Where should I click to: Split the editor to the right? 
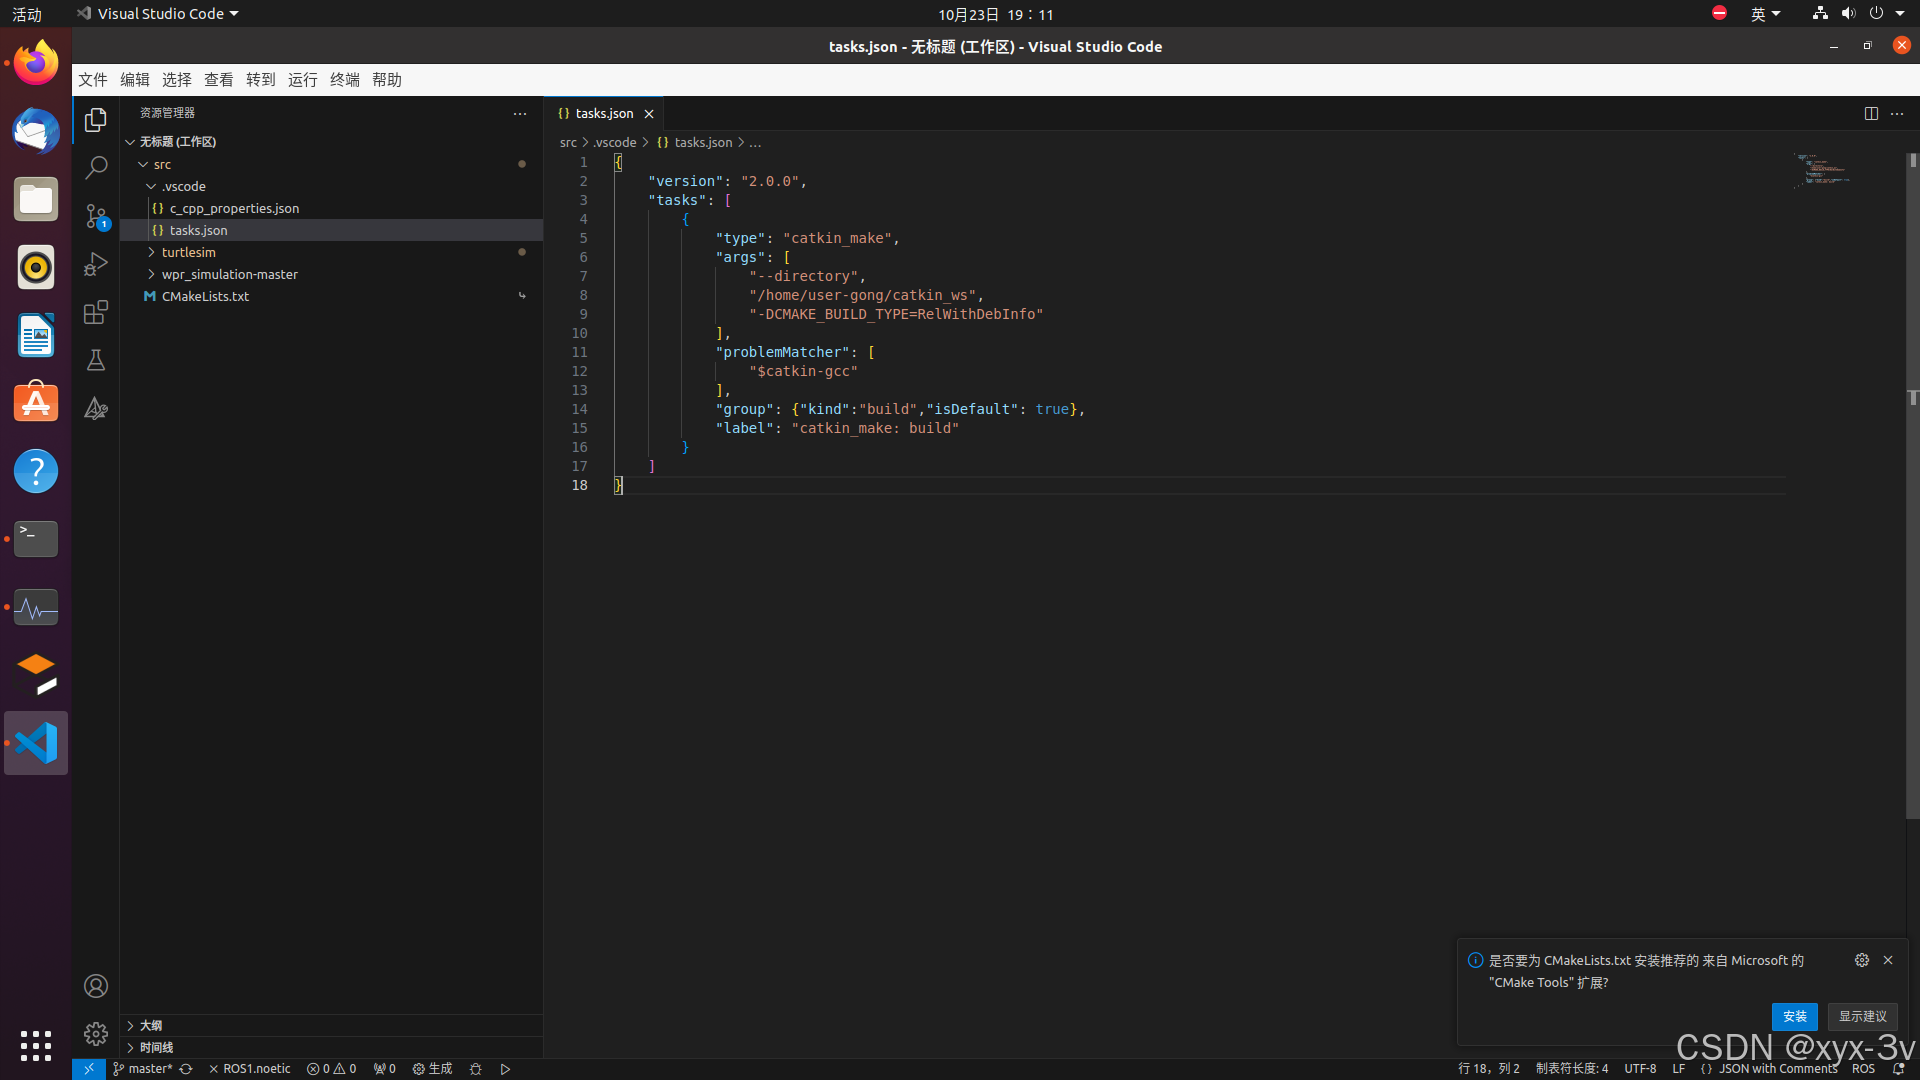pos(1871,113)
